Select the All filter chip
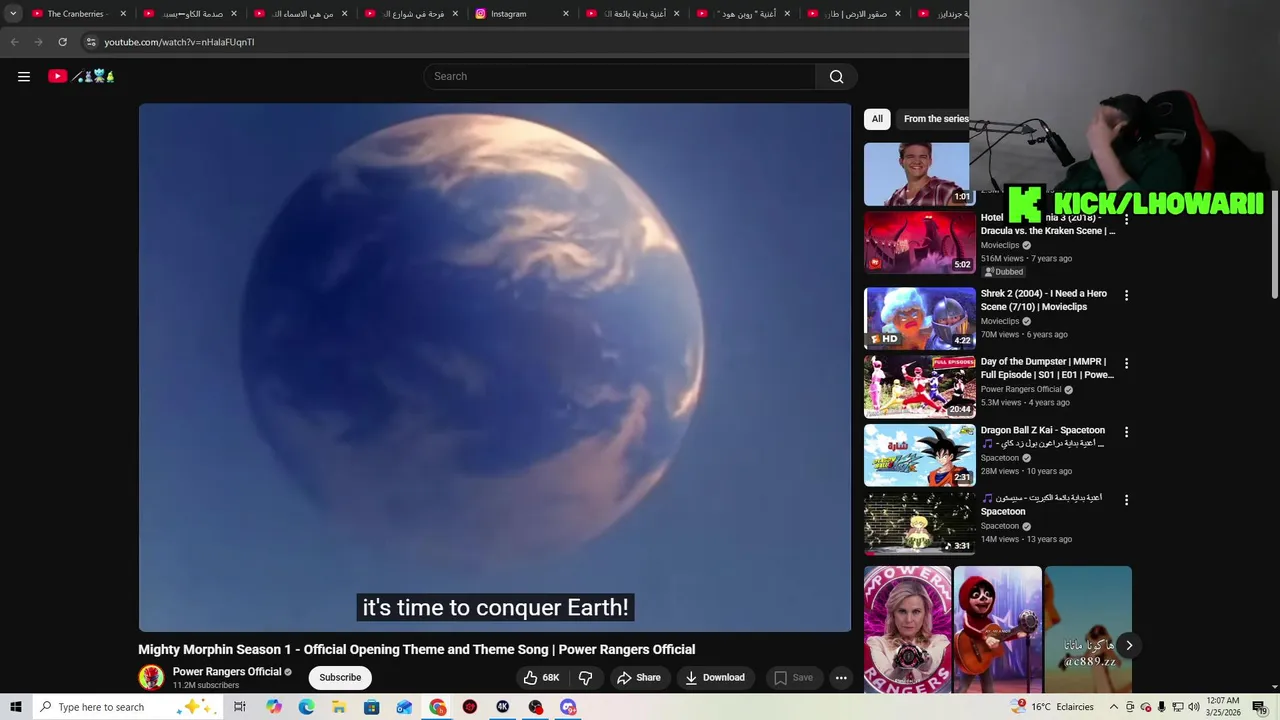The width and height of the screenshot is (1280, 720). pos(877,119)
